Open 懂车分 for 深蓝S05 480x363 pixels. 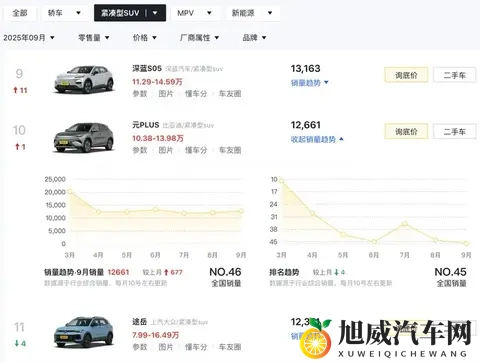tap(196, 94)
